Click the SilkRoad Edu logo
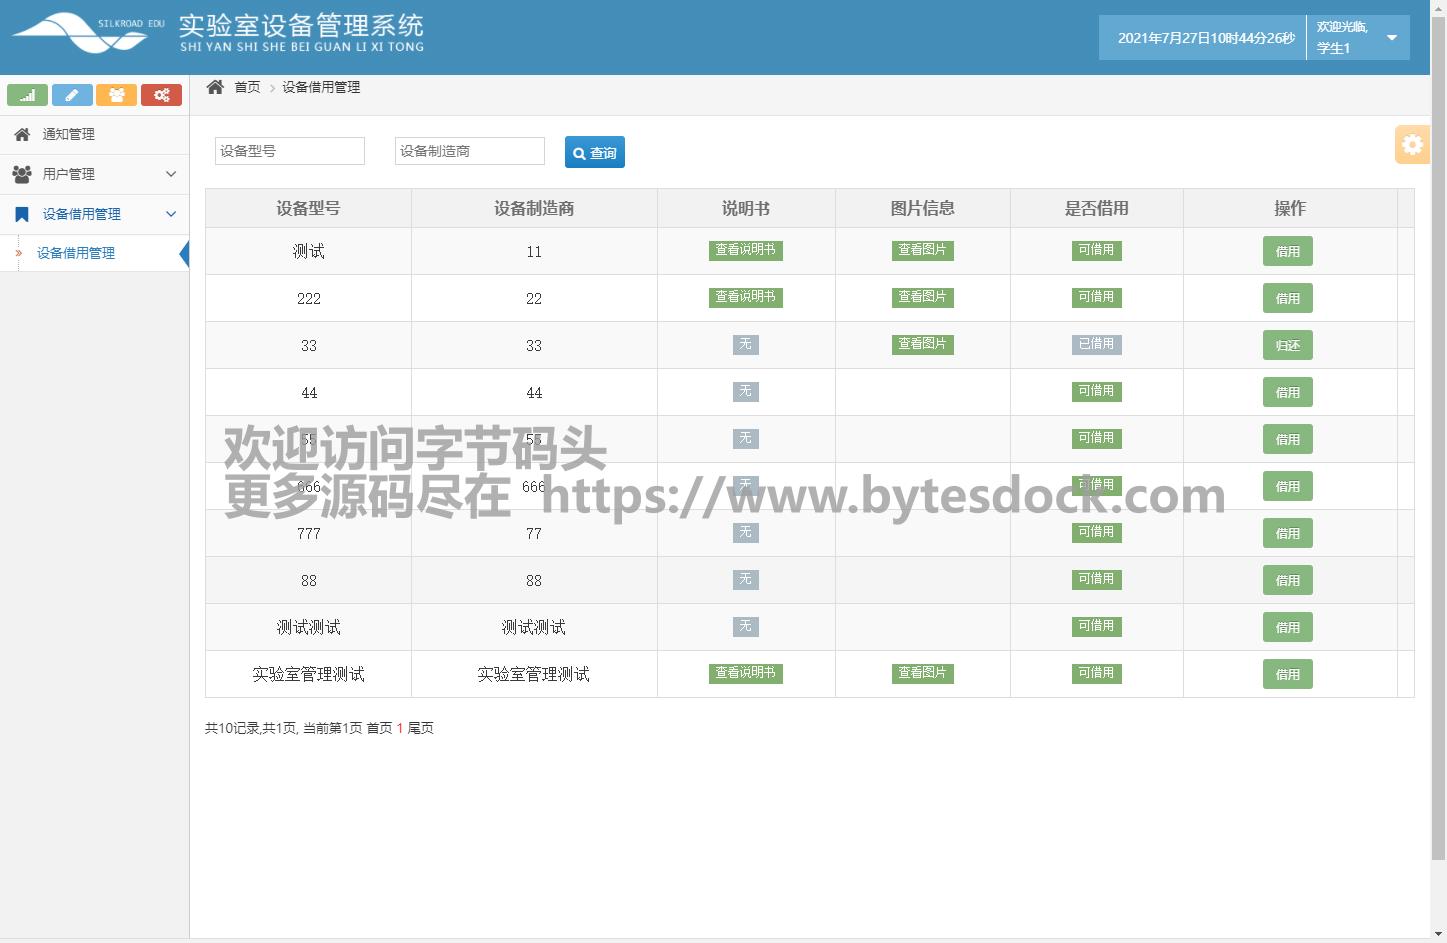Screen dimensions: 1447x943 (88, 33)
